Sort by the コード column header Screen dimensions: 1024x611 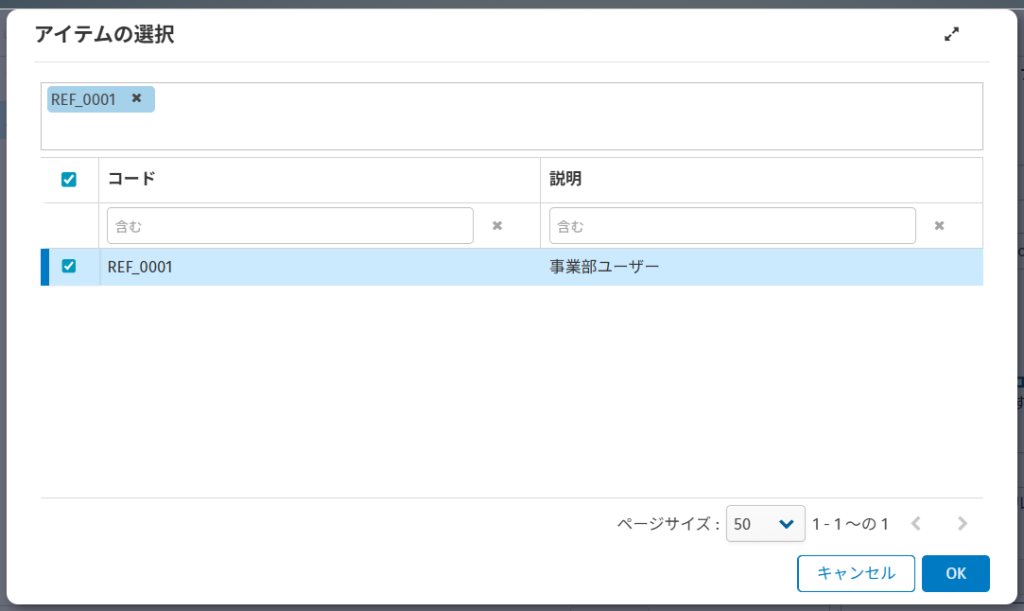click(131, 180)
